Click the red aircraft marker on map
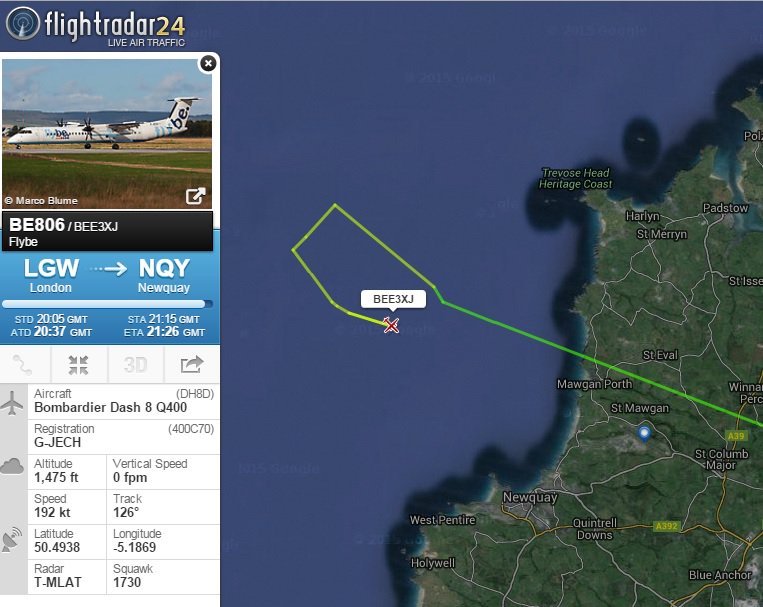The image size is (763, 607). 391,325
